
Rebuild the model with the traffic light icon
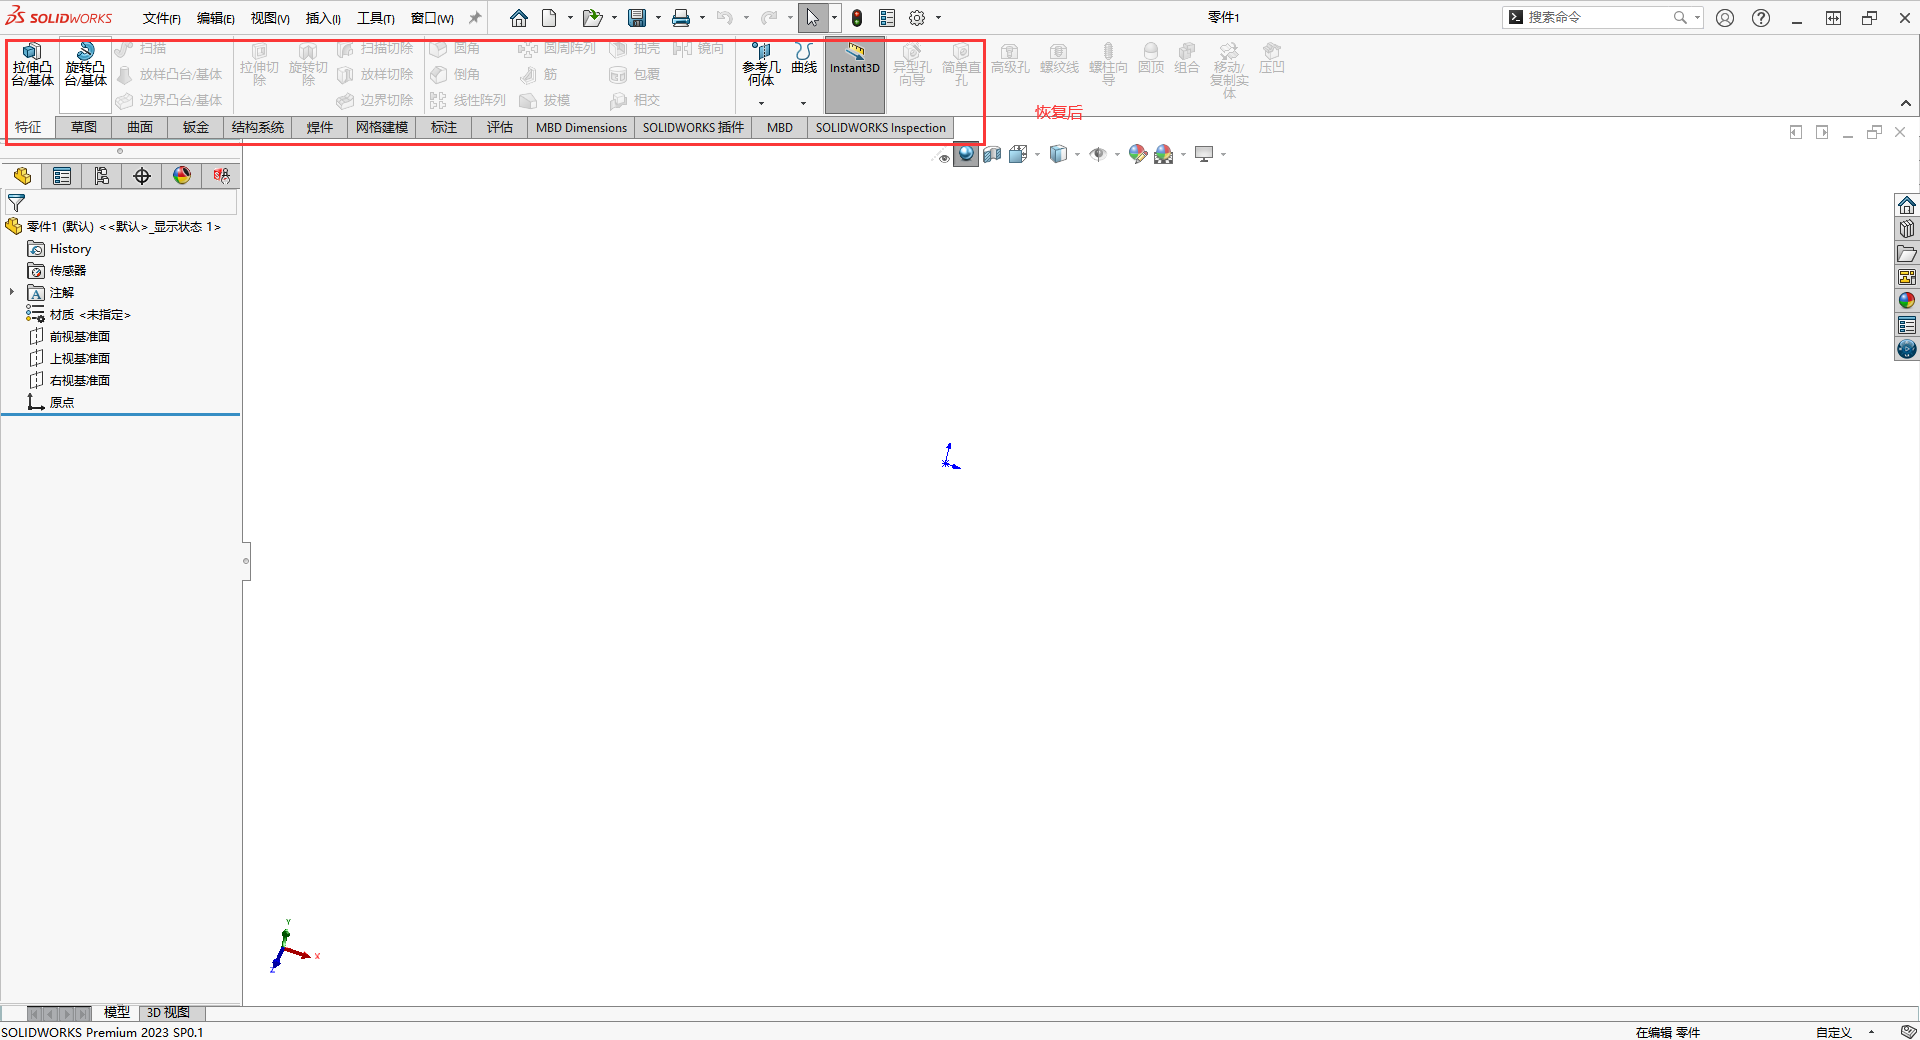point(857,18)
